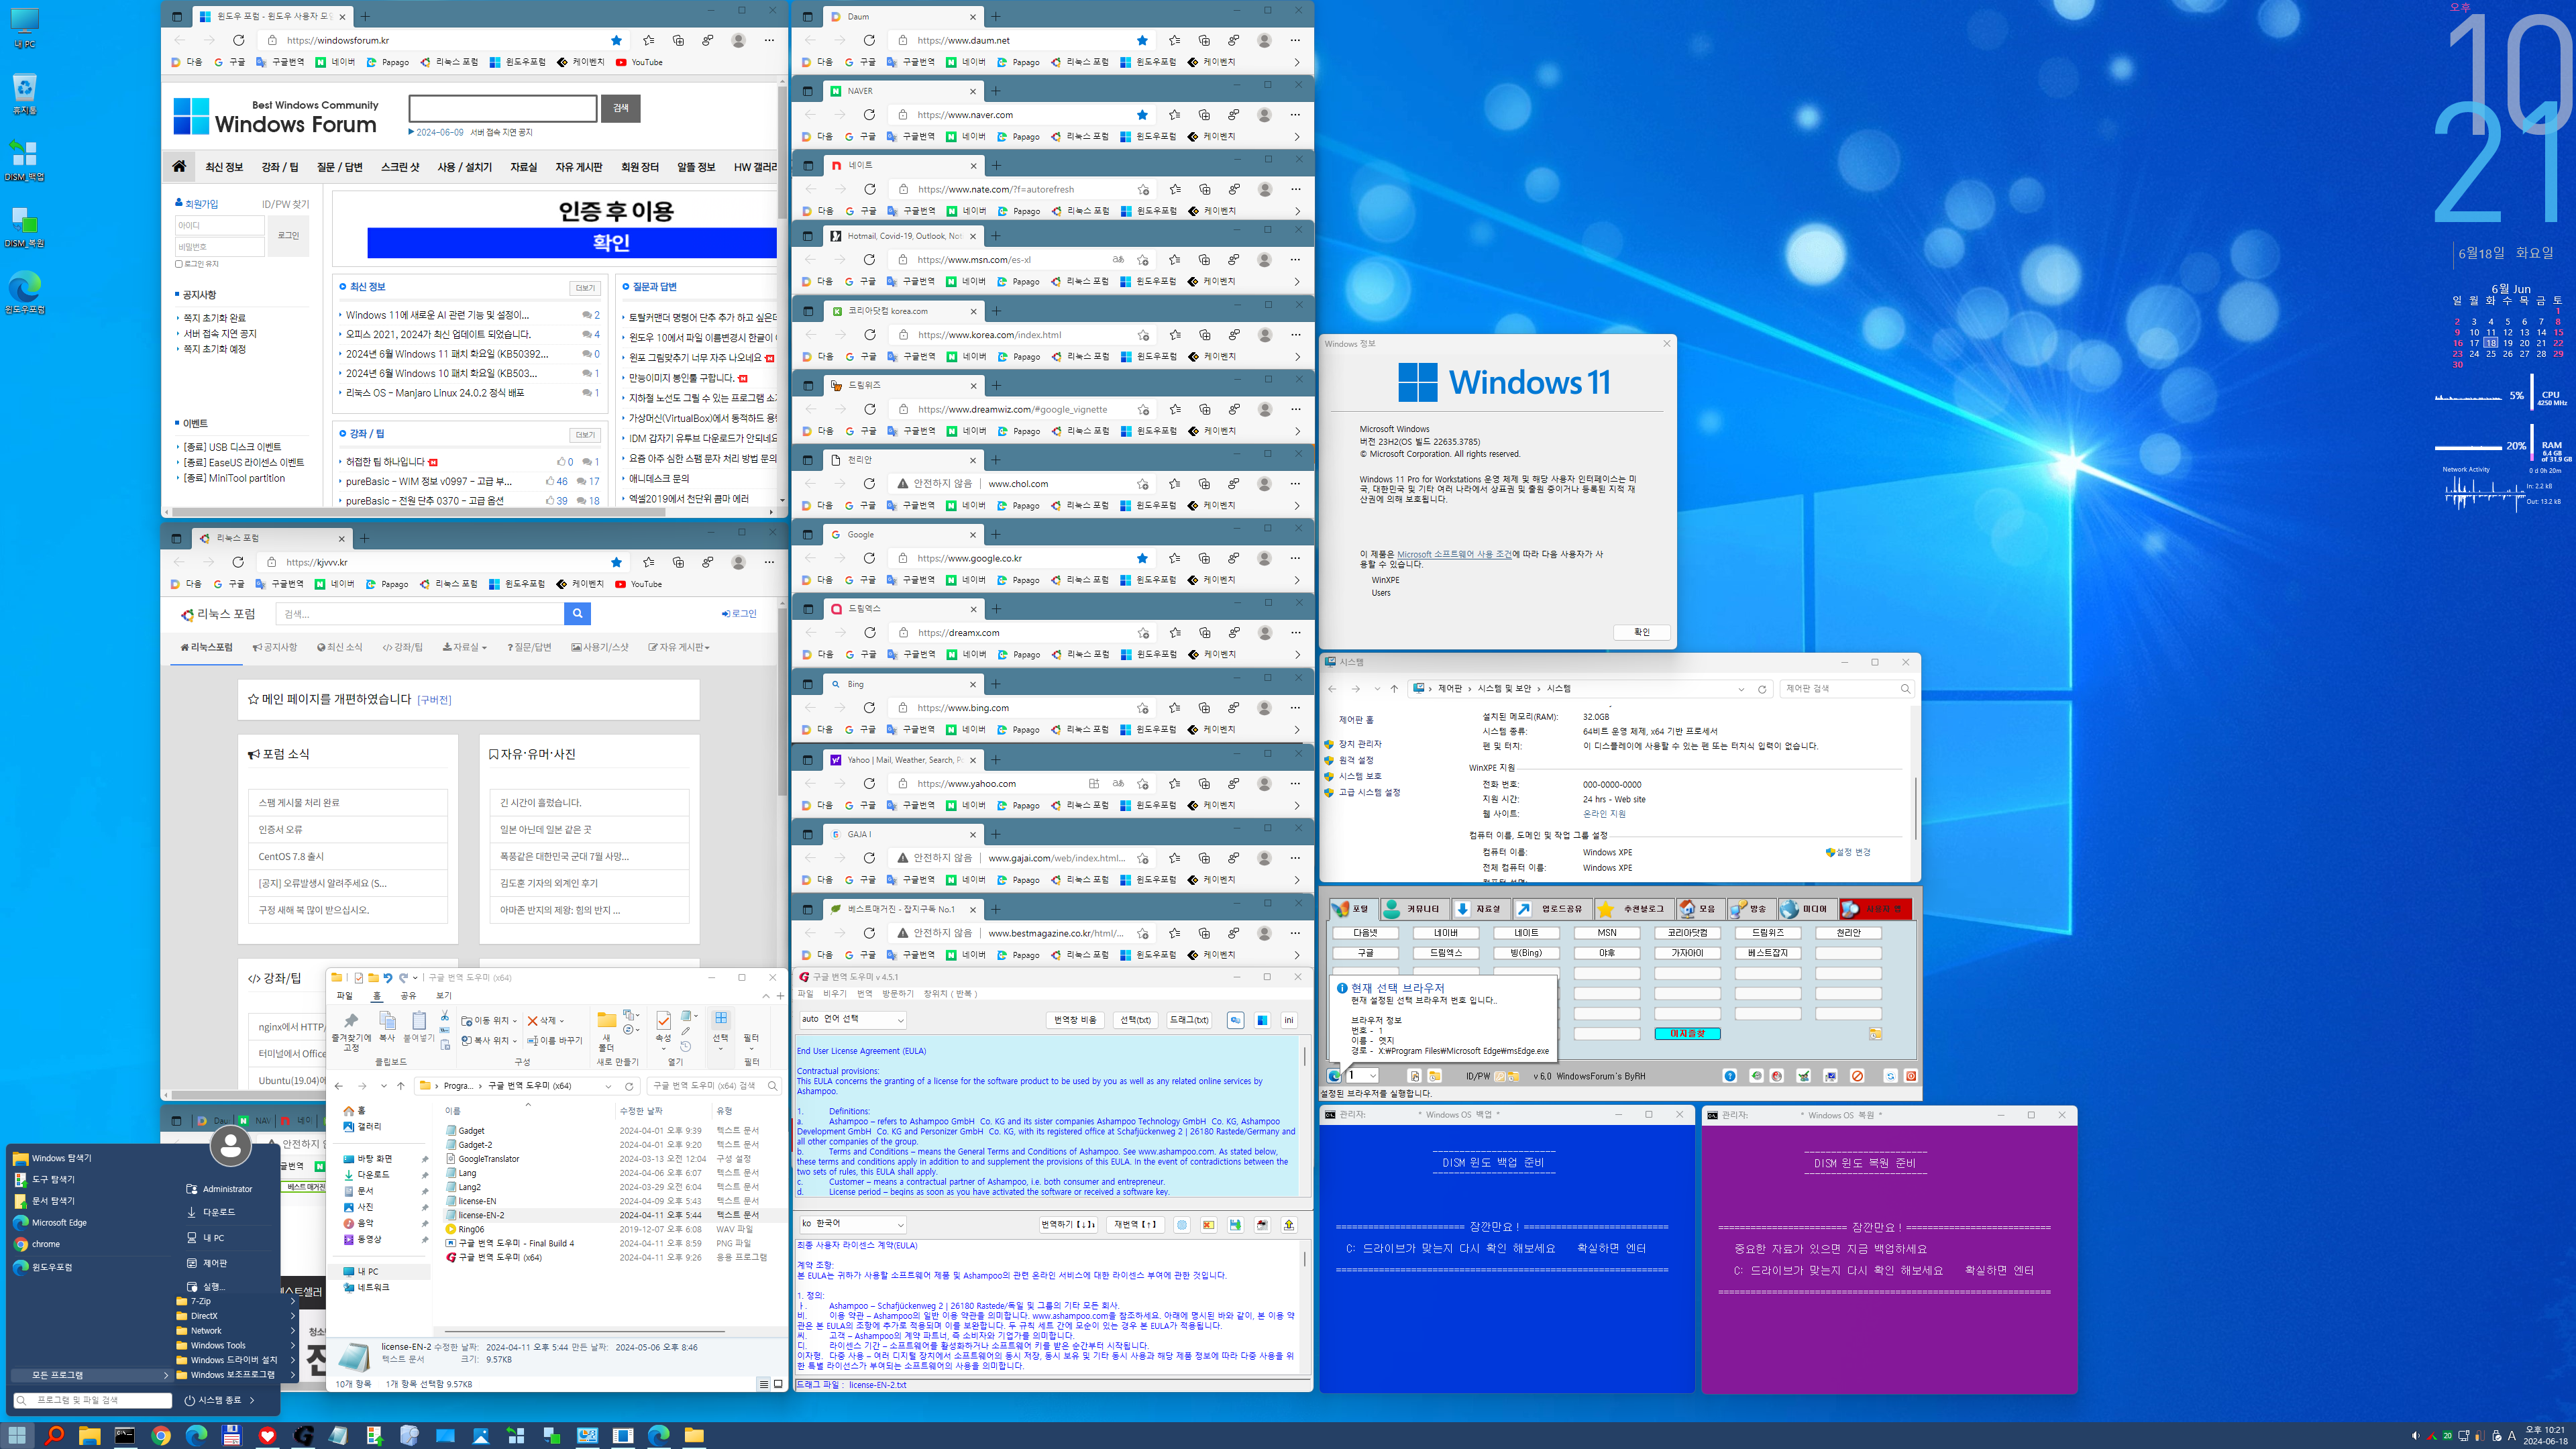The image size is (2576, 1449).
Task: Open the auto 언어 선택 dropdown
Action: tap(852, 1019)
